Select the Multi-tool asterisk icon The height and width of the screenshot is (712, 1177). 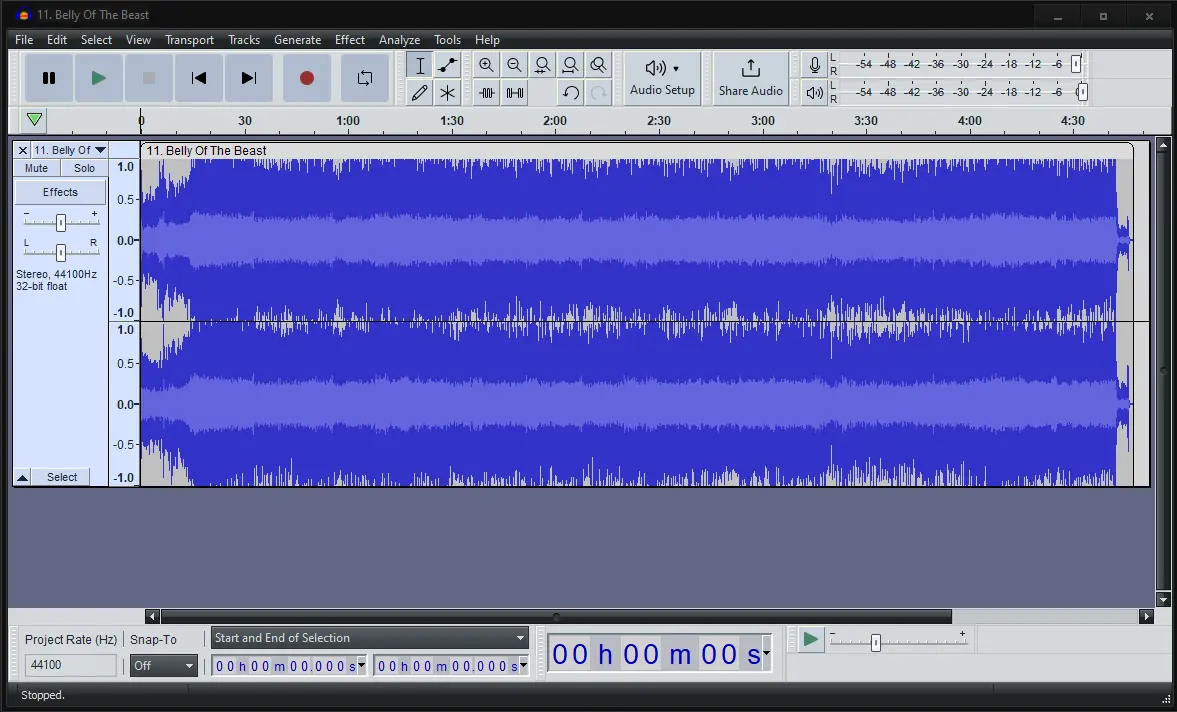pyautogui.click(x=447, y=93)
